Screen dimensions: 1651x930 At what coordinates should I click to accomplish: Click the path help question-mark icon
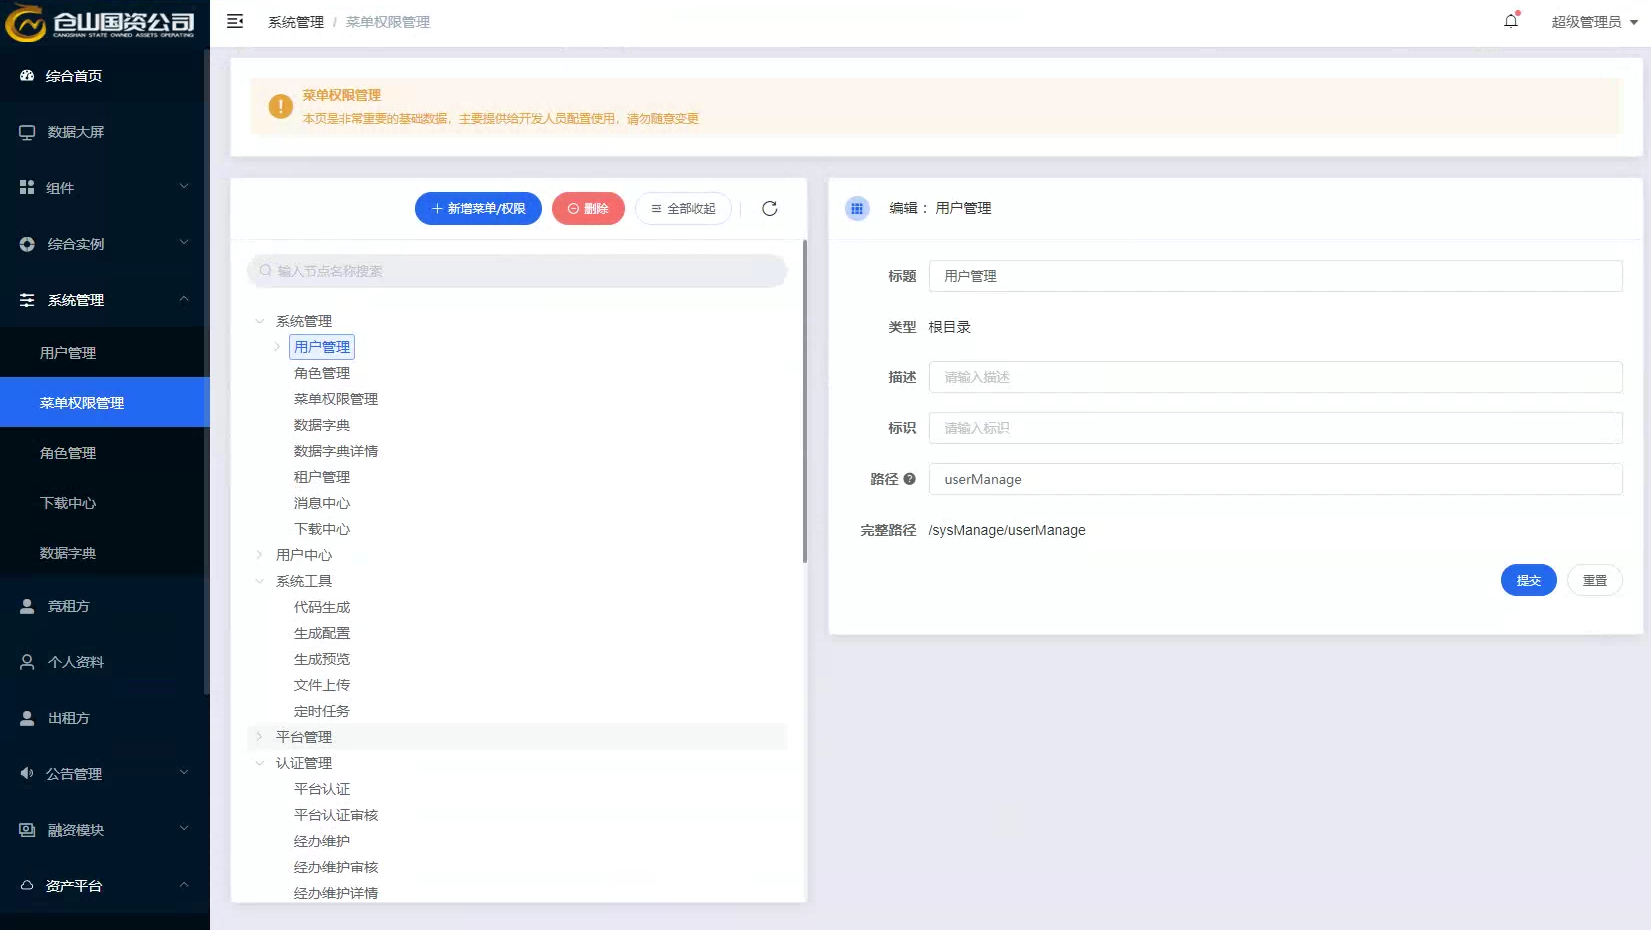point(909,479)
